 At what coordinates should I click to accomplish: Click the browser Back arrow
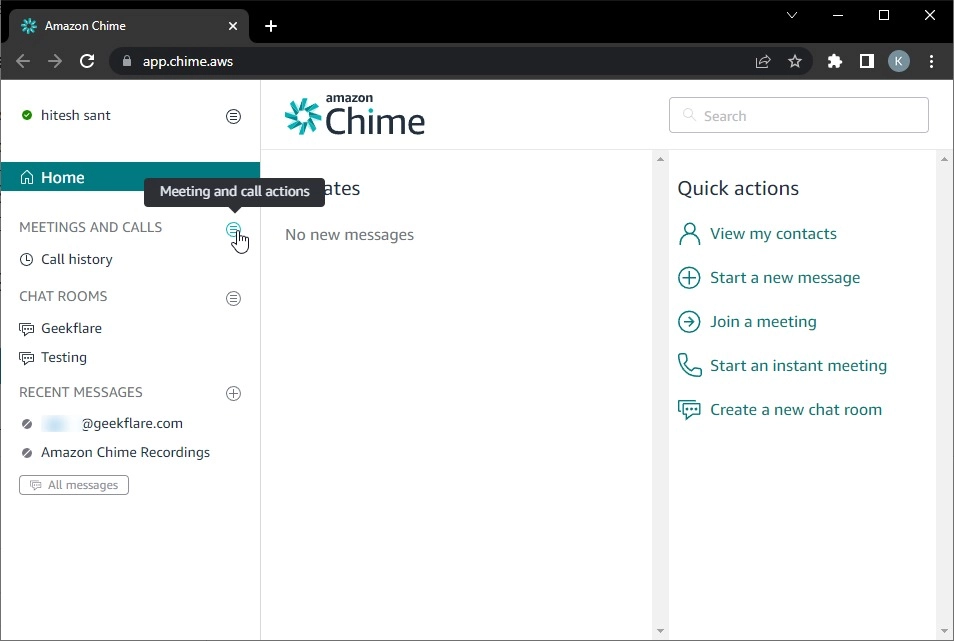(23, 61)
